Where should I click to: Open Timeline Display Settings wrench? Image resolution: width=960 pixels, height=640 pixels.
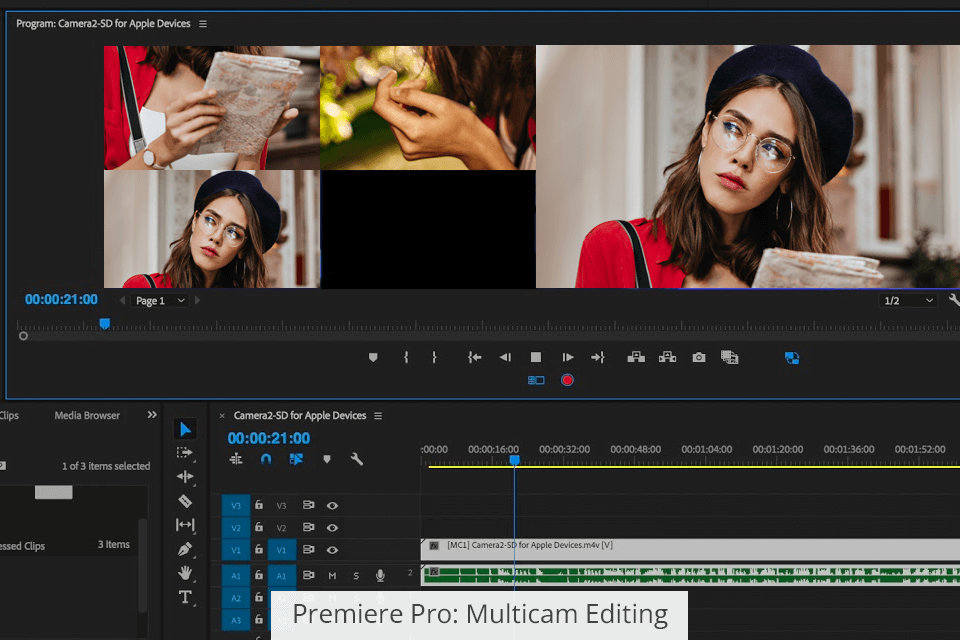click(357, 459)
